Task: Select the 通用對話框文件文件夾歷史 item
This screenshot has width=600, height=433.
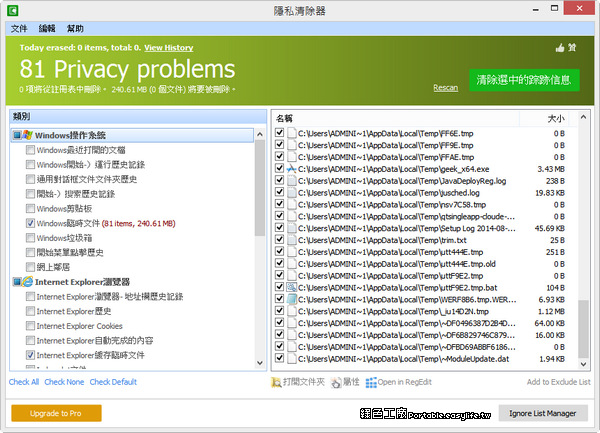Action: tap(86, 179)
